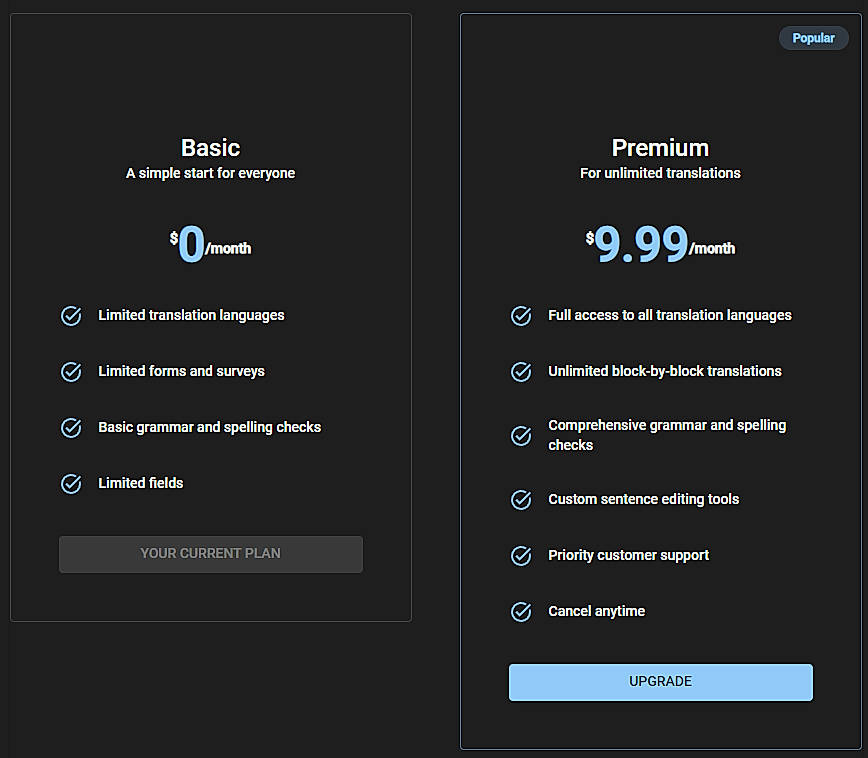Click the $0/month price
Image resolution: width=868 pixels, height=758 pixels.
pos(210,244)
